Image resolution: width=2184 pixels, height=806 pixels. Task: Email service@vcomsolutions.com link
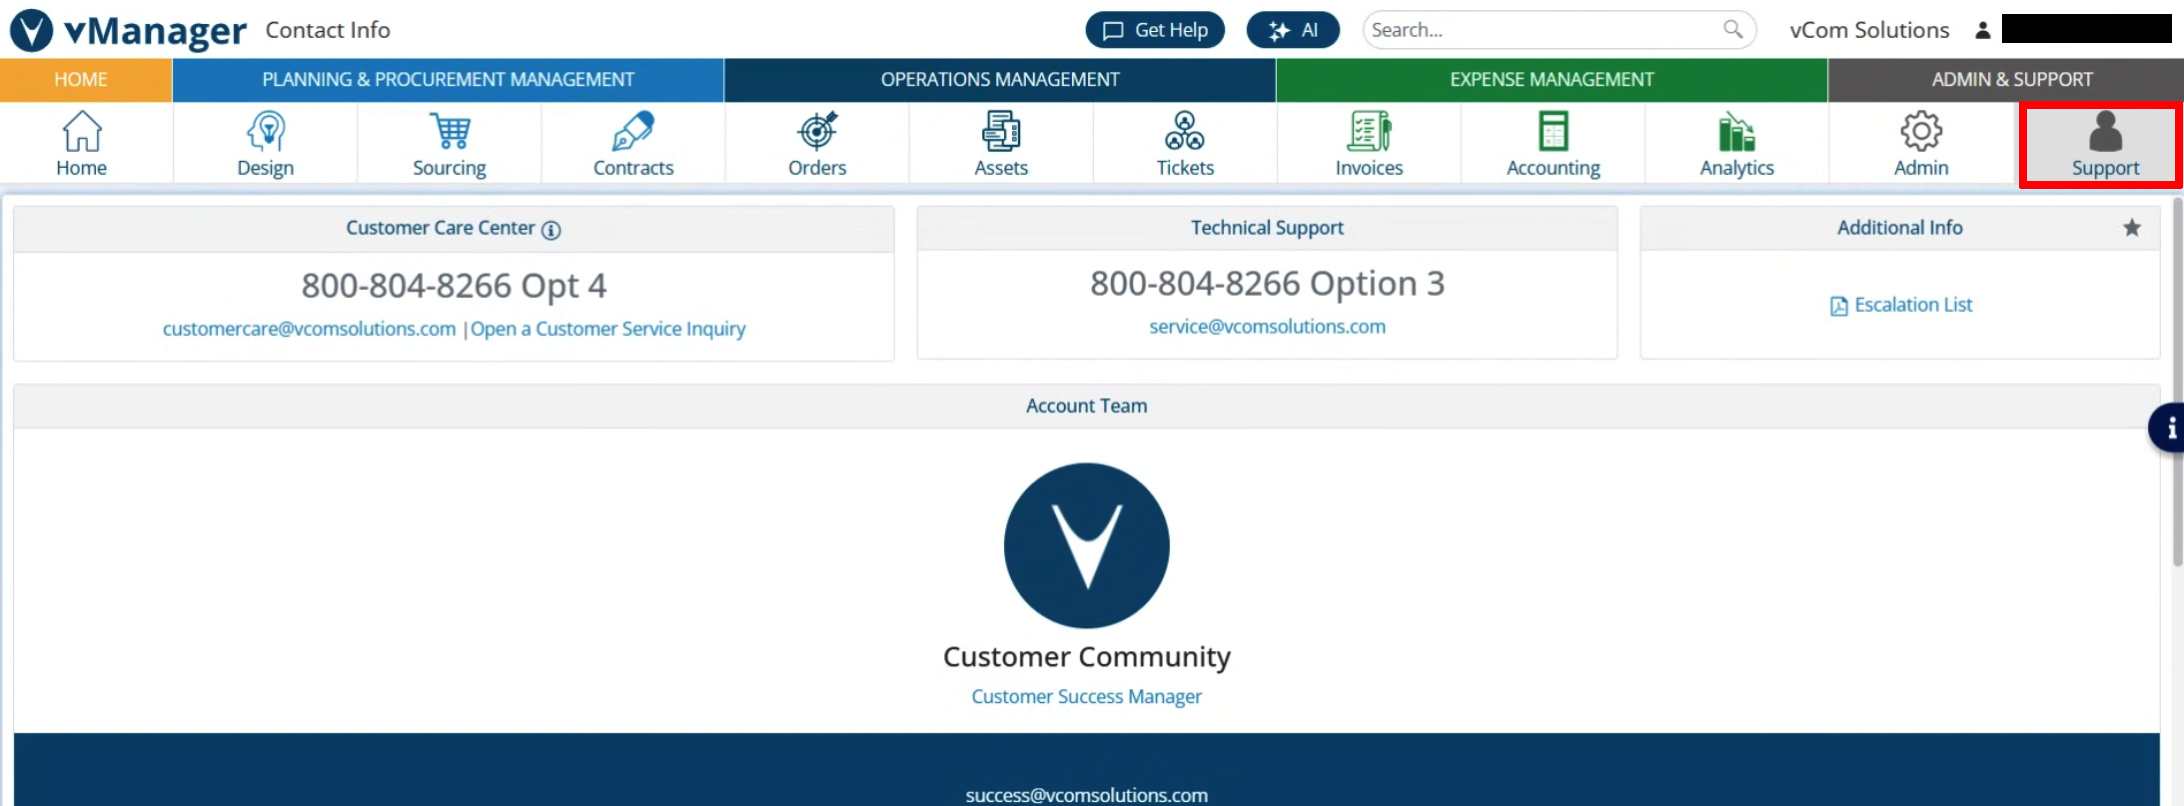click(x=1267, y=327)
